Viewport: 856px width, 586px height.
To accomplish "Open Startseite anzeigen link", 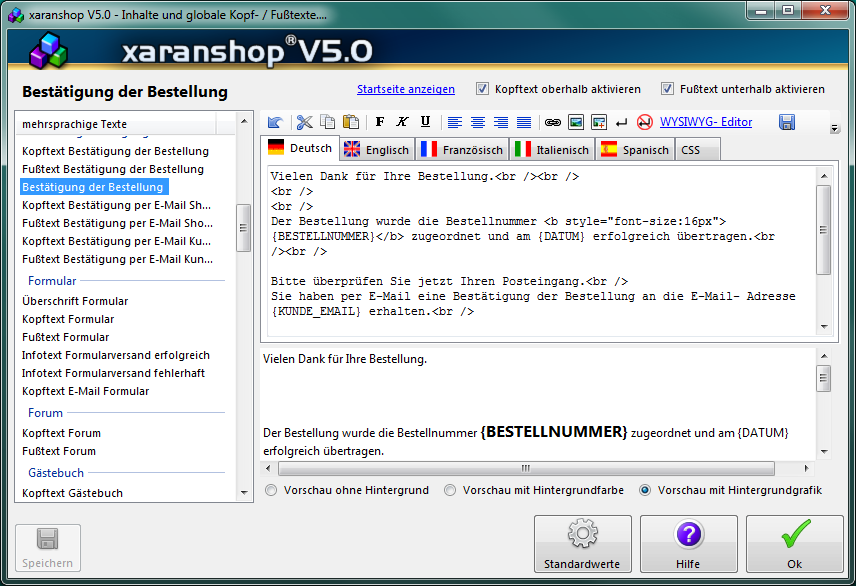I will click(406, 89).
